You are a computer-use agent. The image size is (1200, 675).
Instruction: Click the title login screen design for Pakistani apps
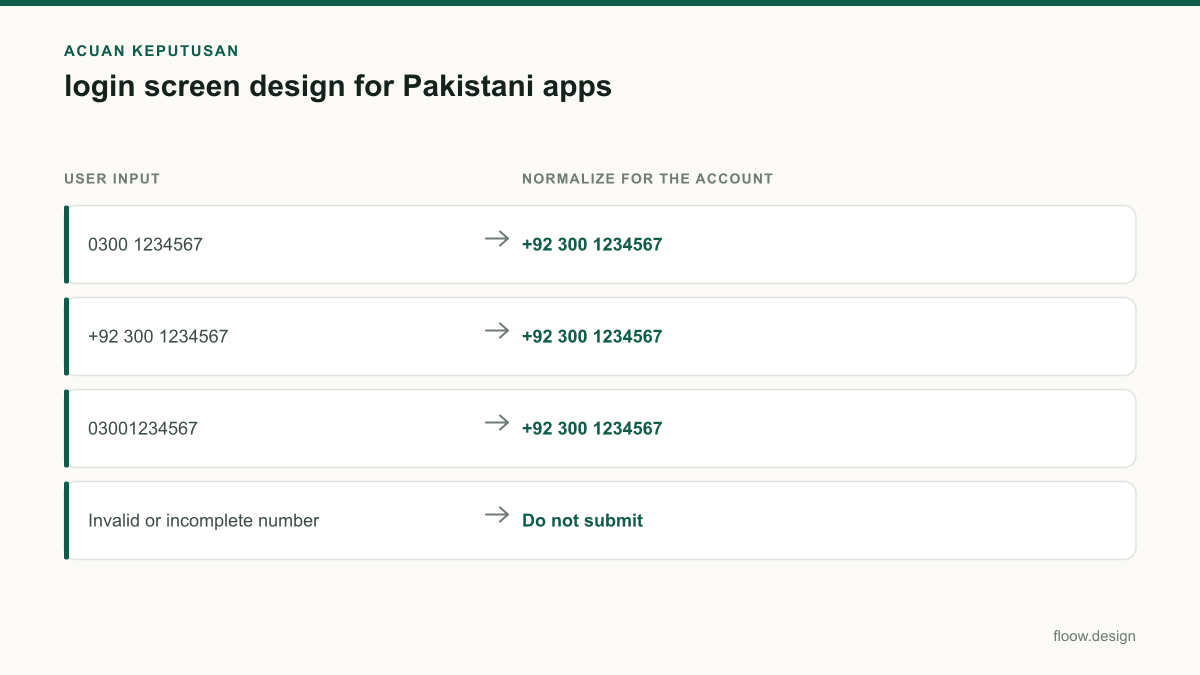click(338, 86)
